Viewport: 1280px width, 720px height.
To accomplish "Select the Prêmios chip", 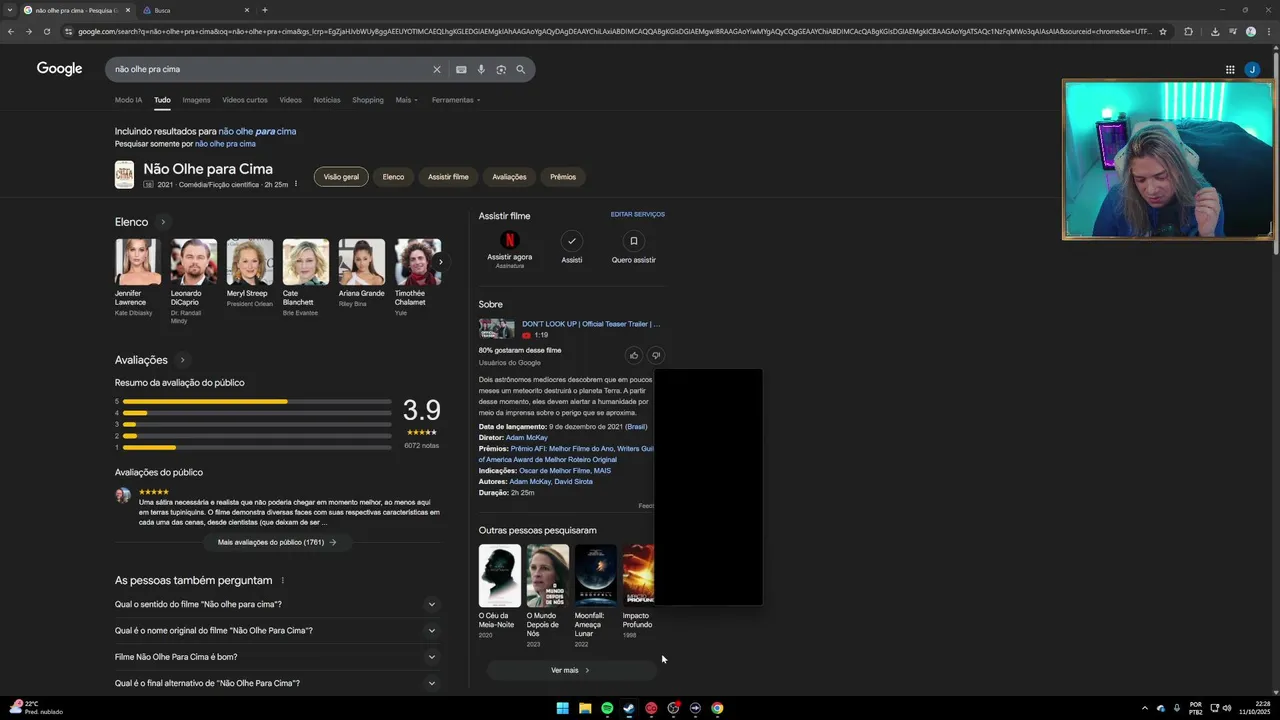I will click(563, 177).
